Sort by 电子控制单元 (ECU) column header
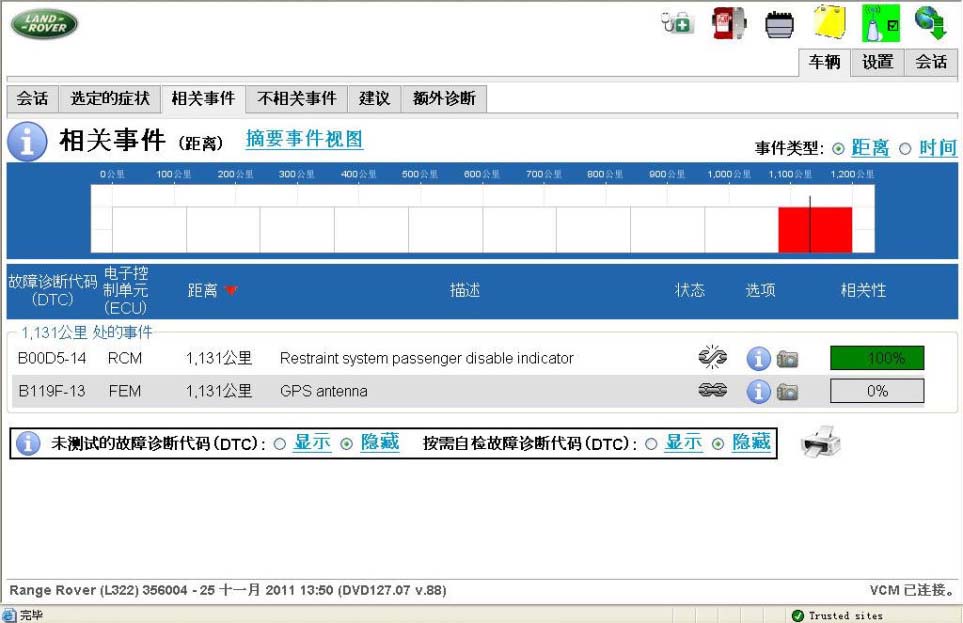The width and height of the screenshot is (963, 623). click(x=125, y=290)
